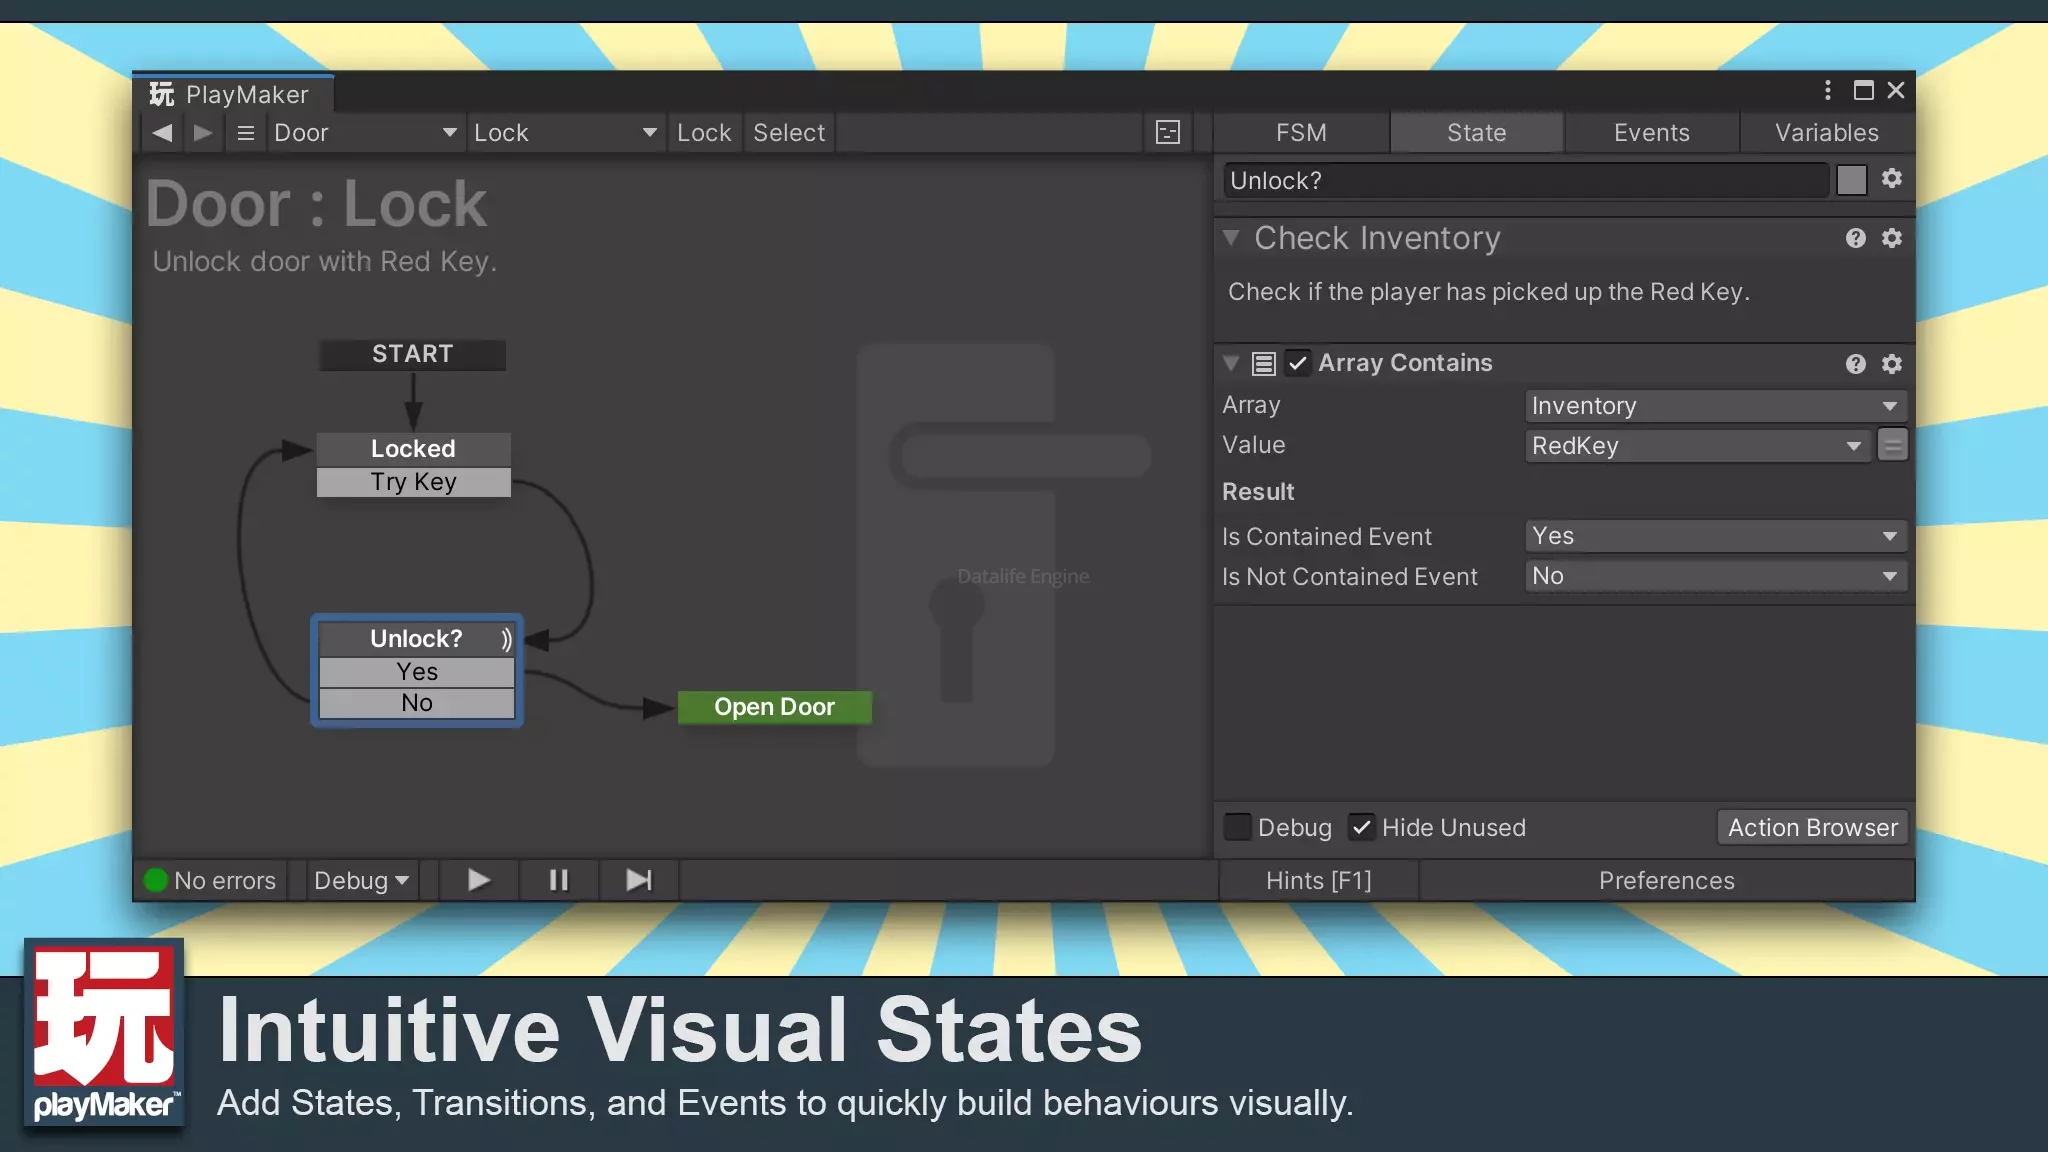Click the back navigation arrow
The image size is (2048, 1152).
coord(162,132)
